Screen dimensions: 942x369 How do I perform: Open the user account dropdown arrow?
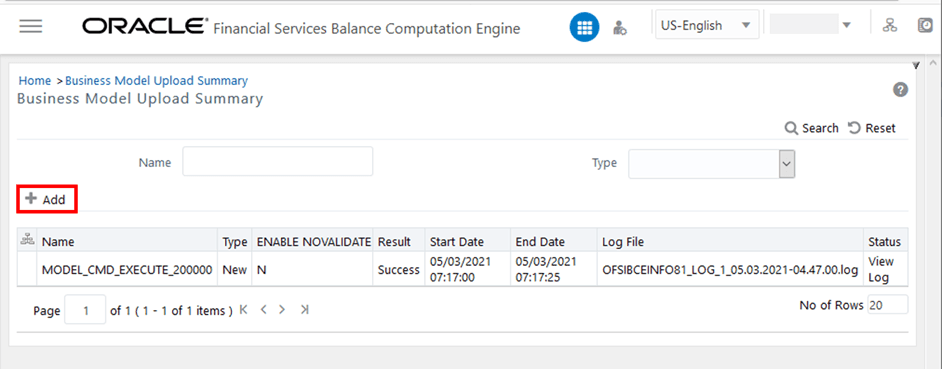tap(846, 25)
